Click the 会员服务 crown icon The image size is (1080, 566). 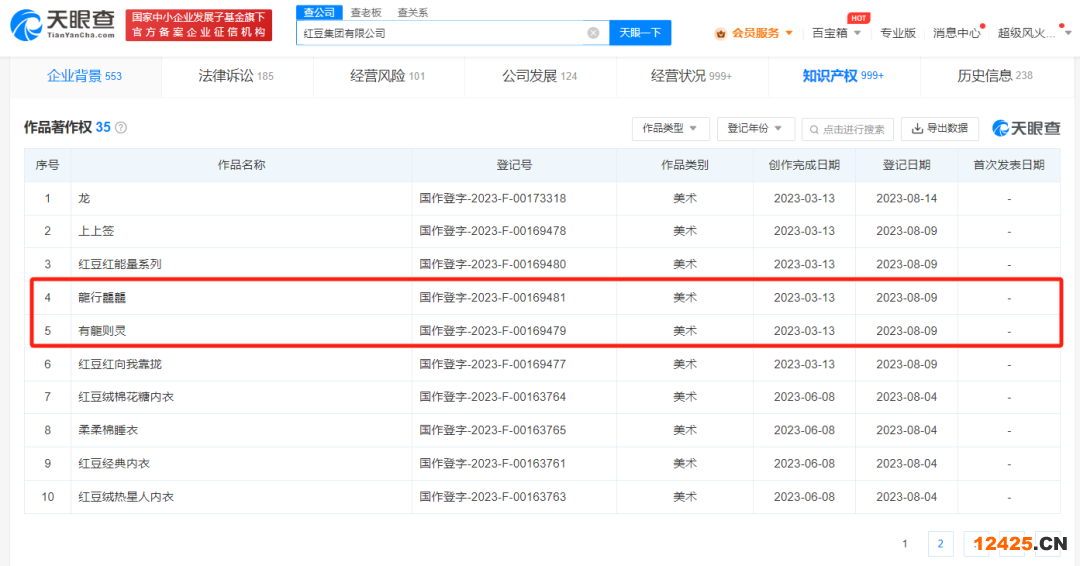pos(720,33)
